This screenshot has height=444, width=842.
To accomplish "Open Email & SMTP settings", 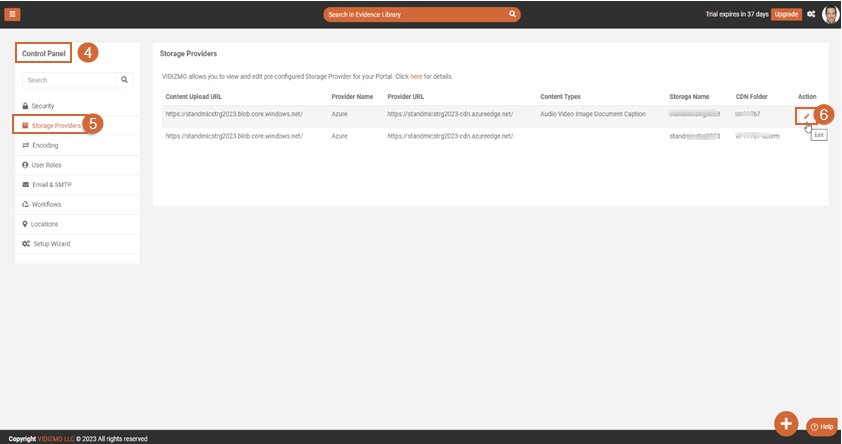I will point(51,185).
